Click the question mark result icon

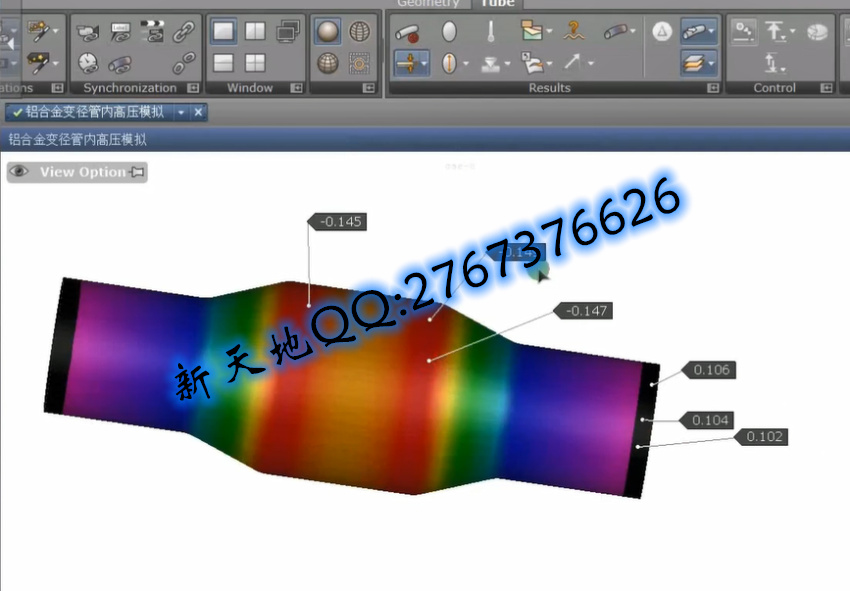pos(574,32)
